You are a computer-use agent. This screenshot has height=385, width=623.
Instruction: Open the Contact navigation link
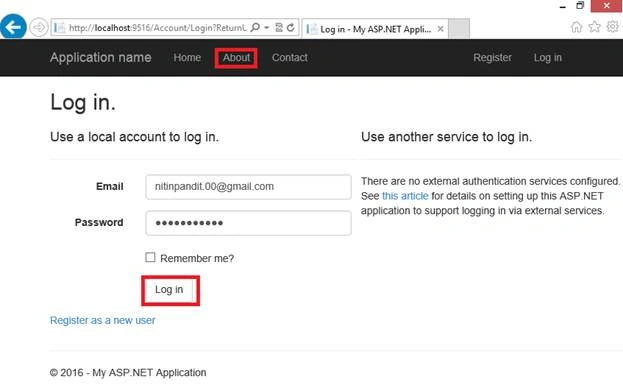[x=290, y=58]
